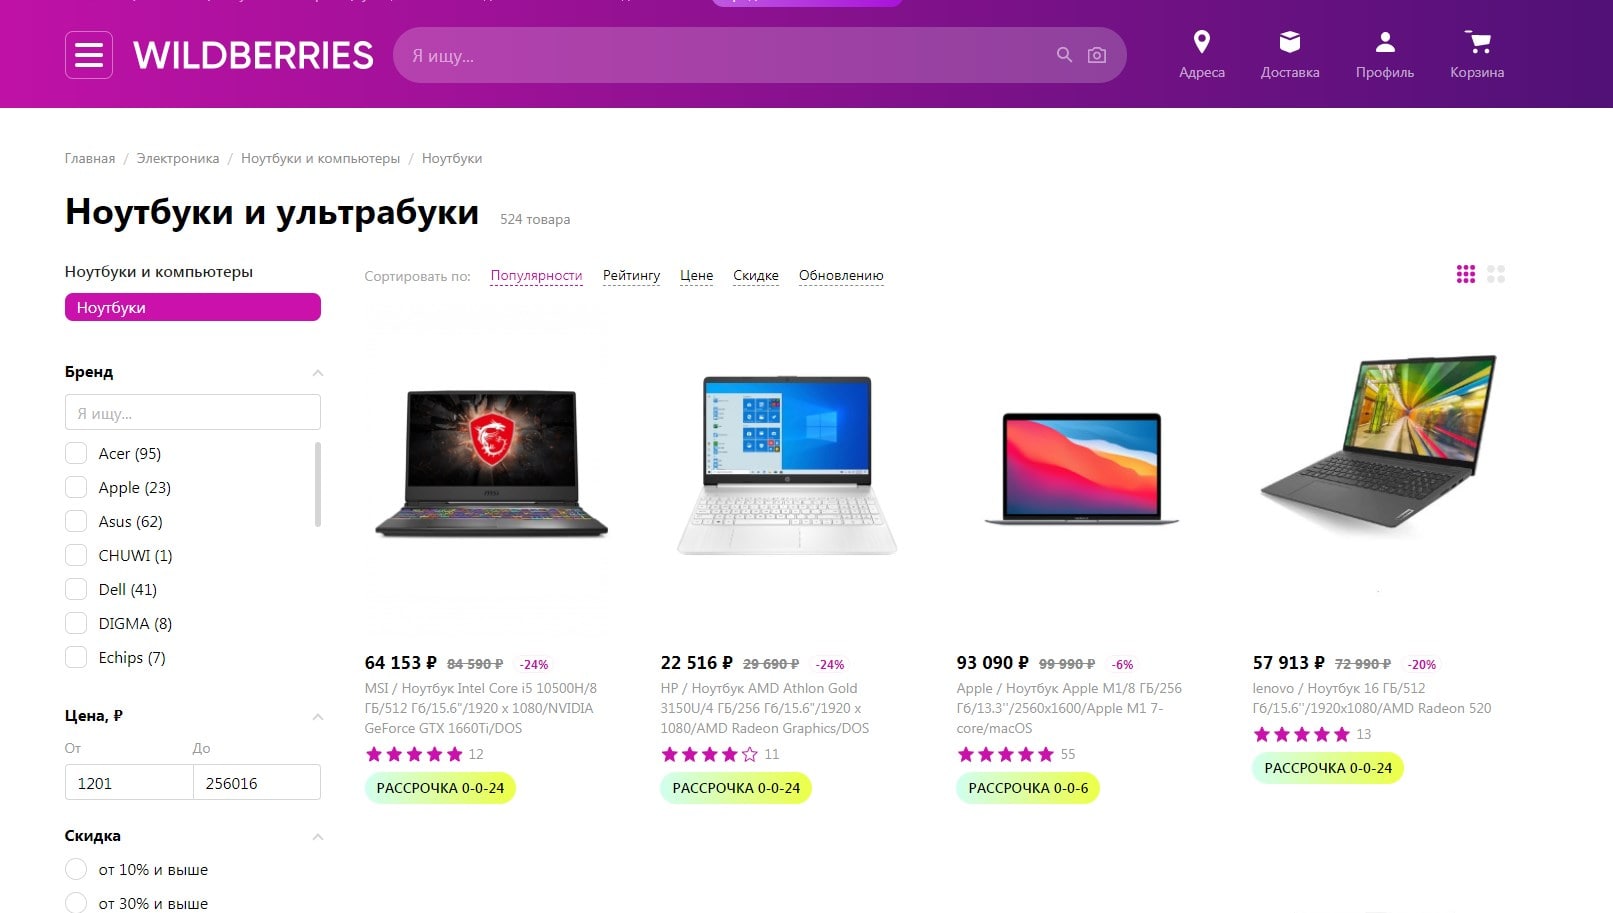Open the Профиль user icon
Screen dimensions: 1613x913
1385,42
